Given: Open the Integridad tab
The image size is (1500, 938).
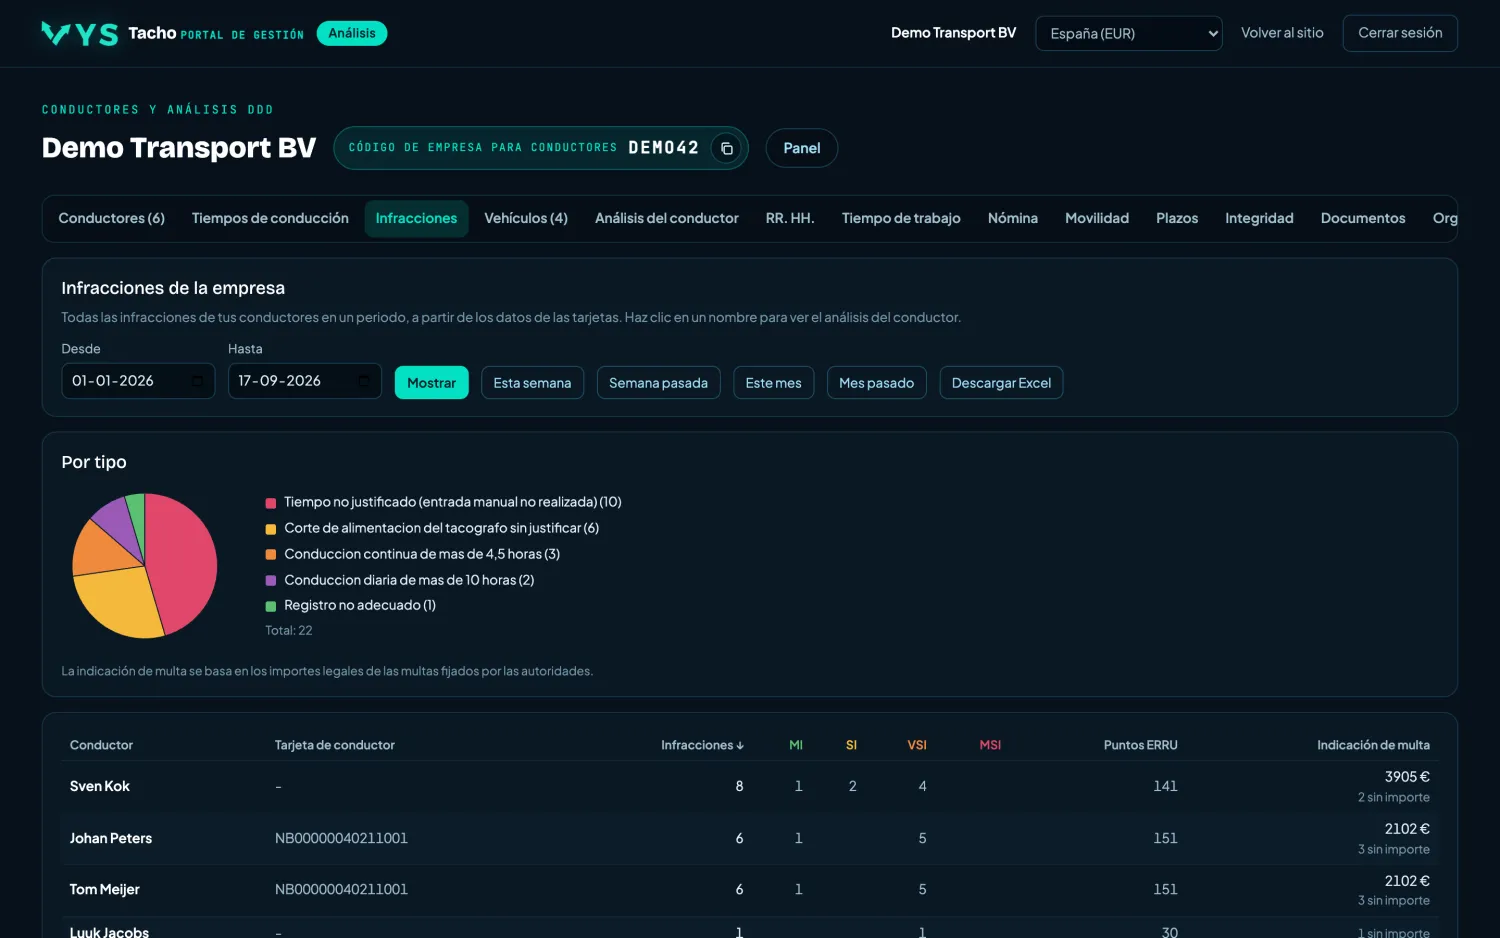Looking at the screenshot, I should coord(1259,218).
